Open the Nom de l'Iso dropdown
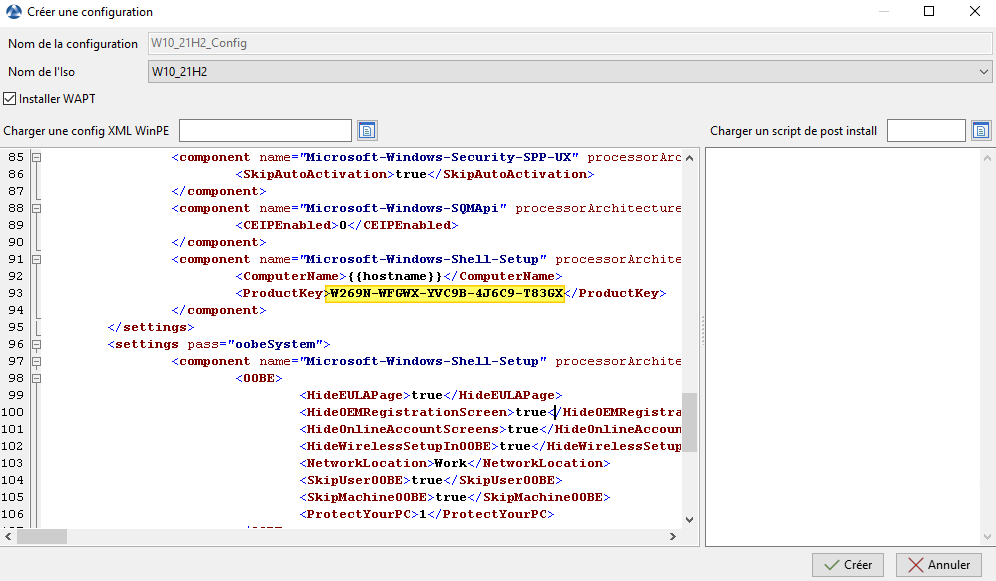Screen dimensions: 996x581 [983, 71]
